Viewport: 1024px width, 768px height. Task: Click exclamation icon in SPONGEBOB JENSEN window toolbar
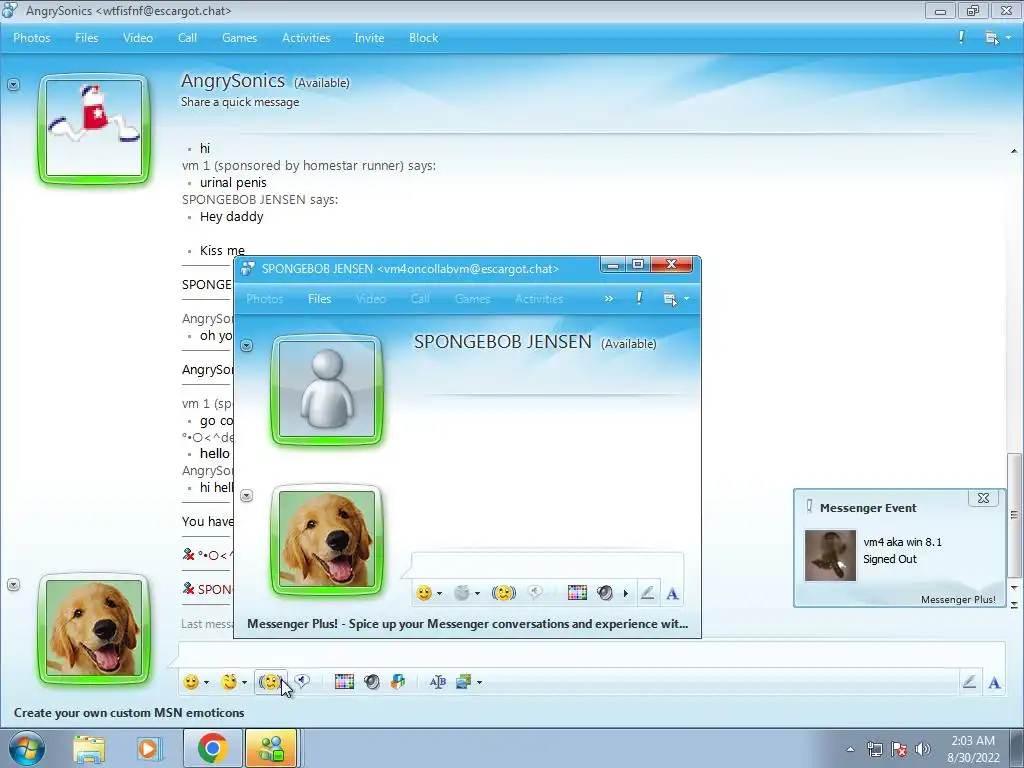pyautogui.click(x=639, y=298)
